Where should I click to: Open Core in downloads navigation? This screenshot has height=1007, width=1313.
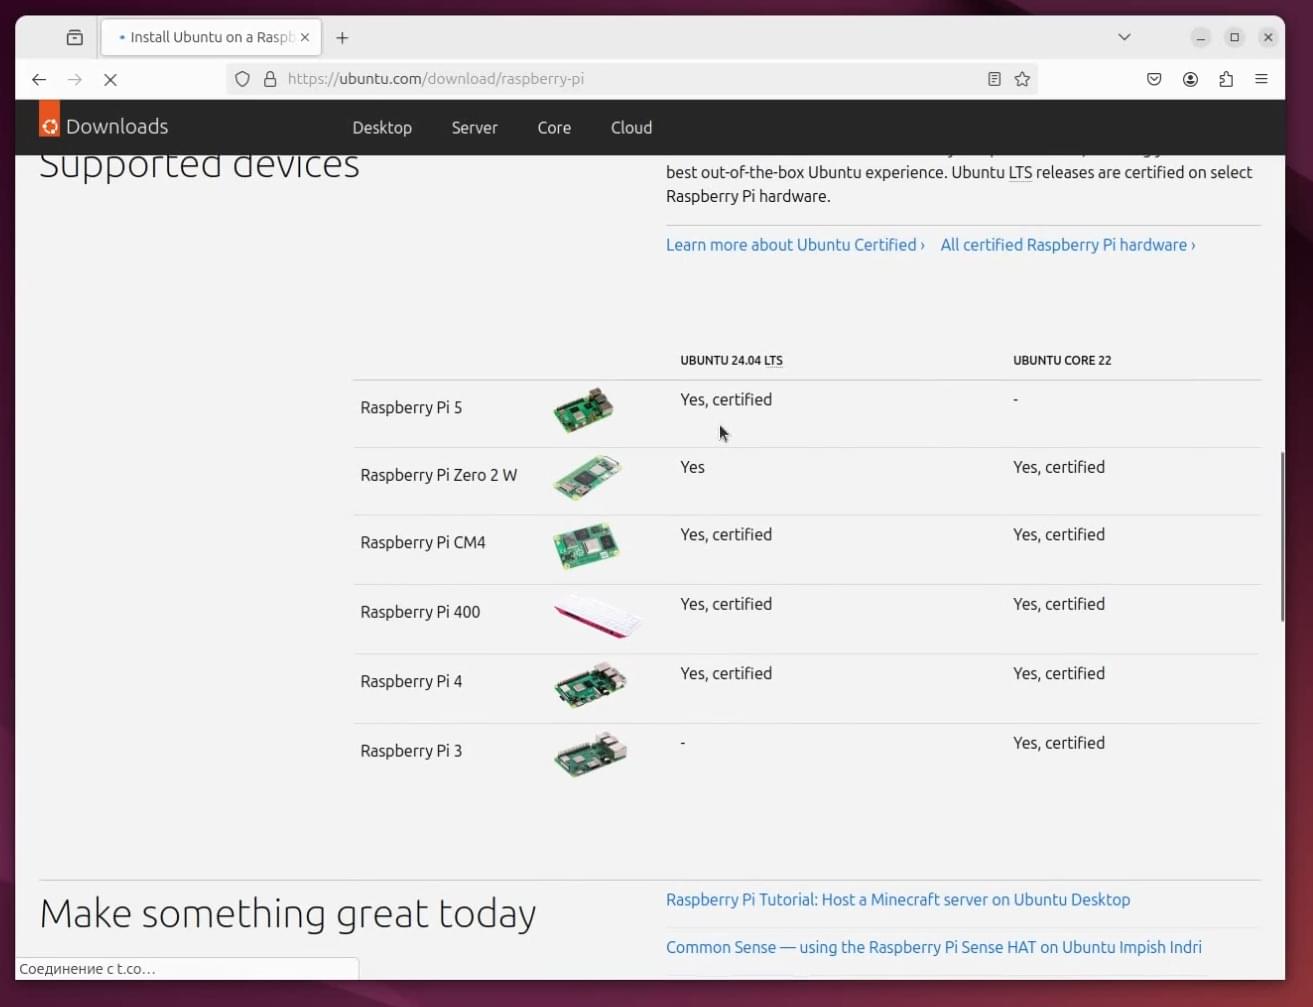554,128
